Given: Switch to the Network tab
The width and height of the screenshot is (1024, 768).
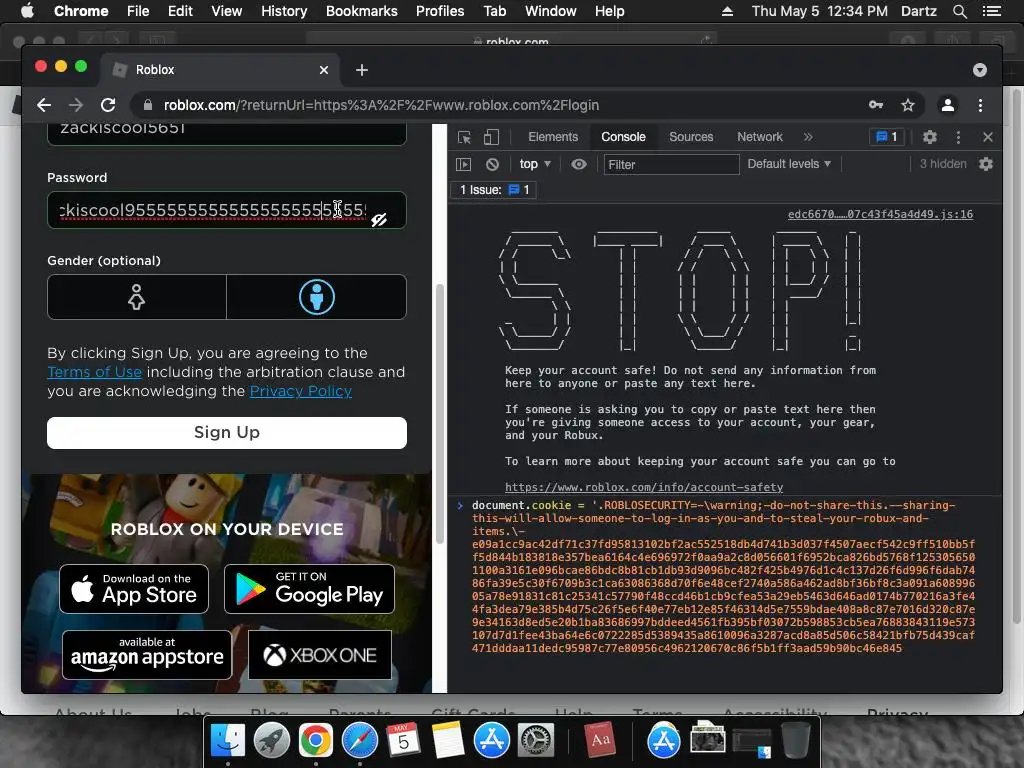Looking at the screenshot, I should pos(760,137).
